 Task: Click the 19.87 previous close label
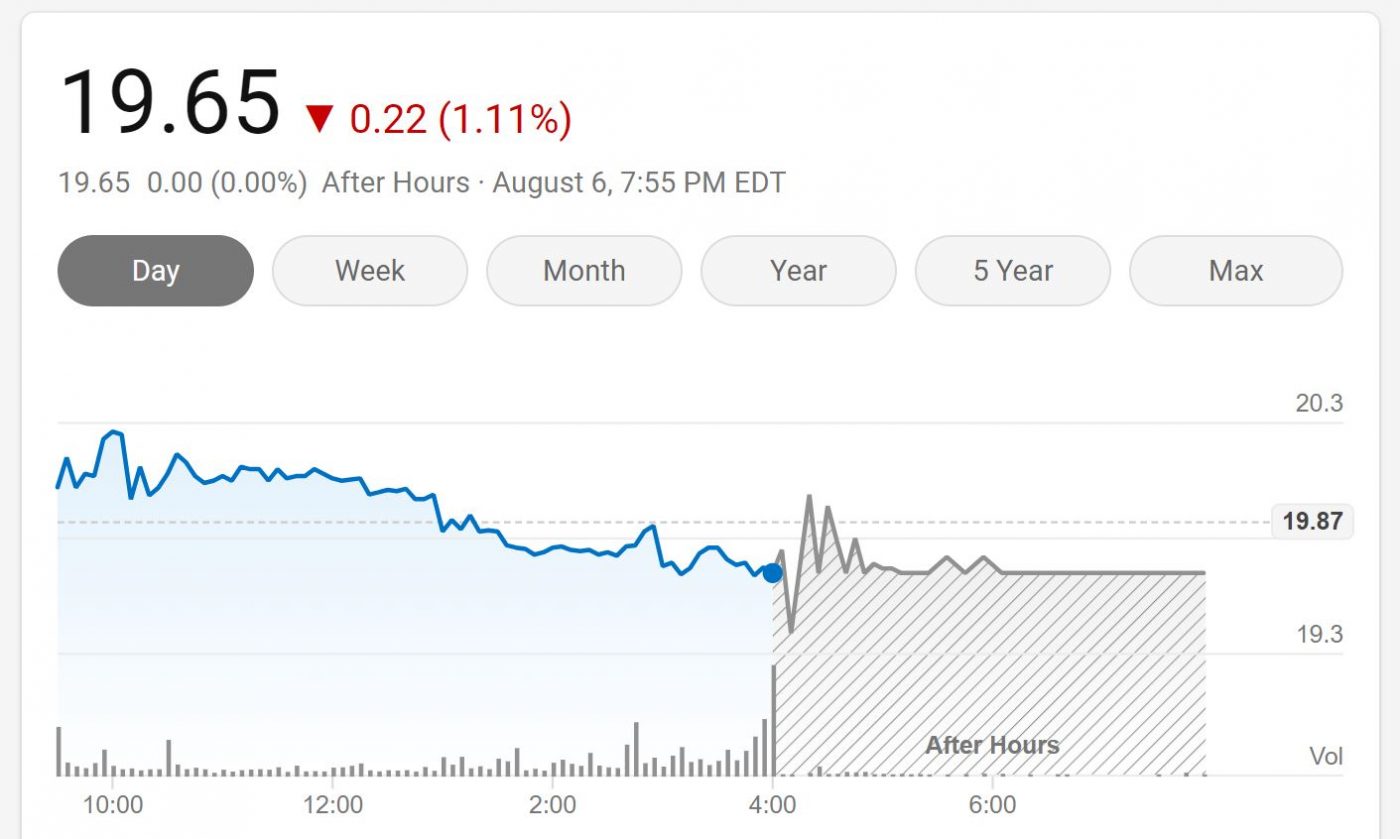click(x=1312, y=521)
